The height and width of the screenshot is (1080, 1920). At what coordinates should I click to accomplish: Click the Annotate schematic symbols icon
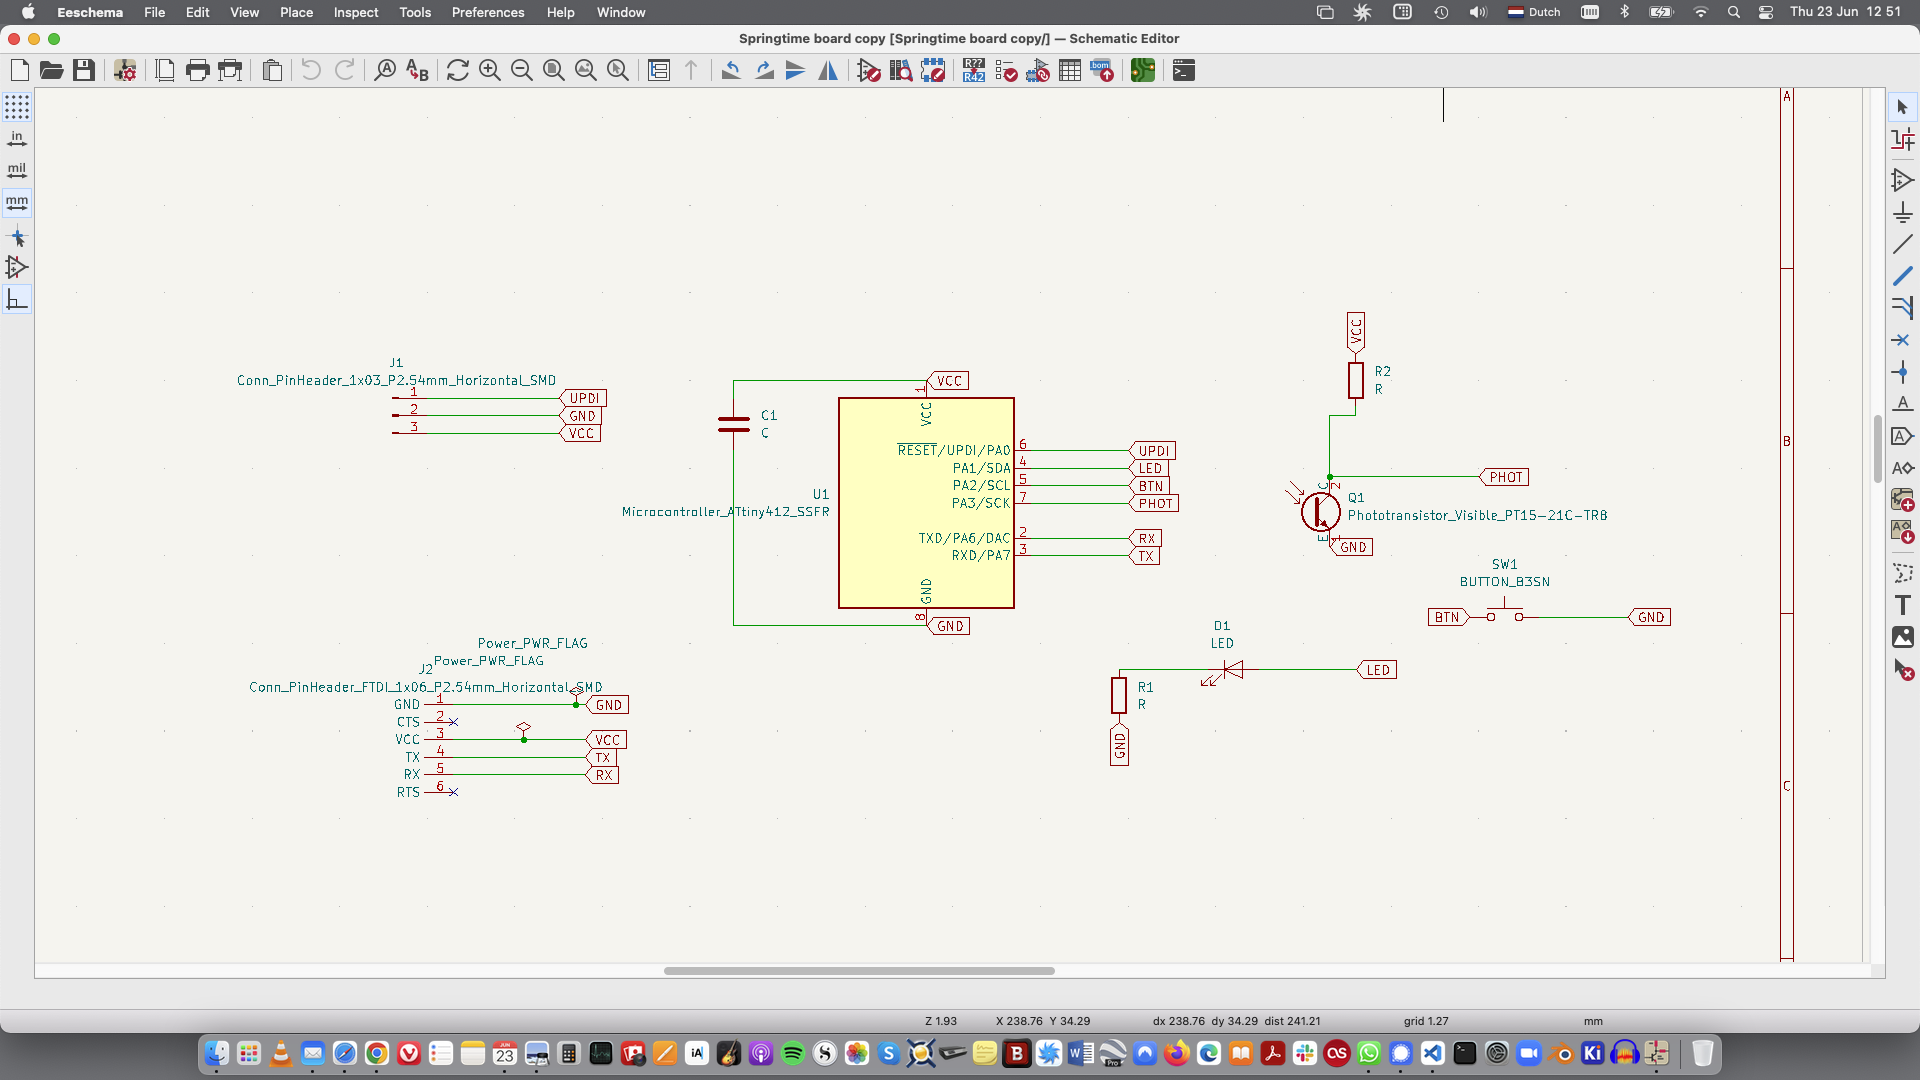(x=974, y=70)
